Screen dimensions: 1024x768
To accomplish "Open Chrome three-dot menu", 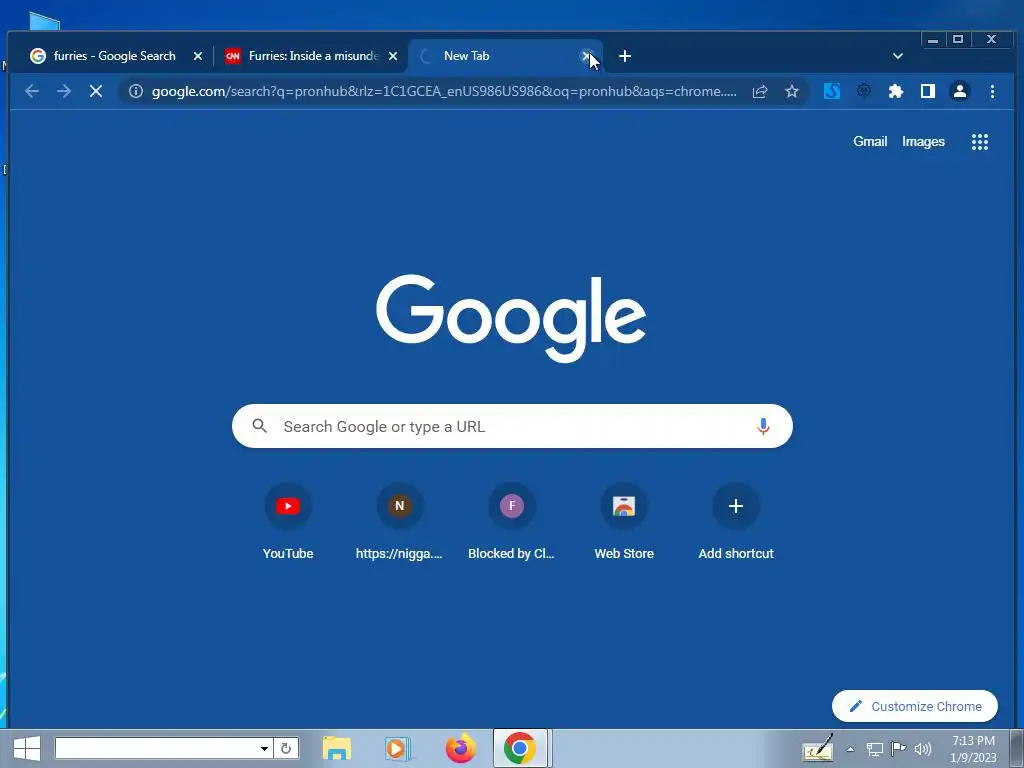I will [x=992, y=91].
